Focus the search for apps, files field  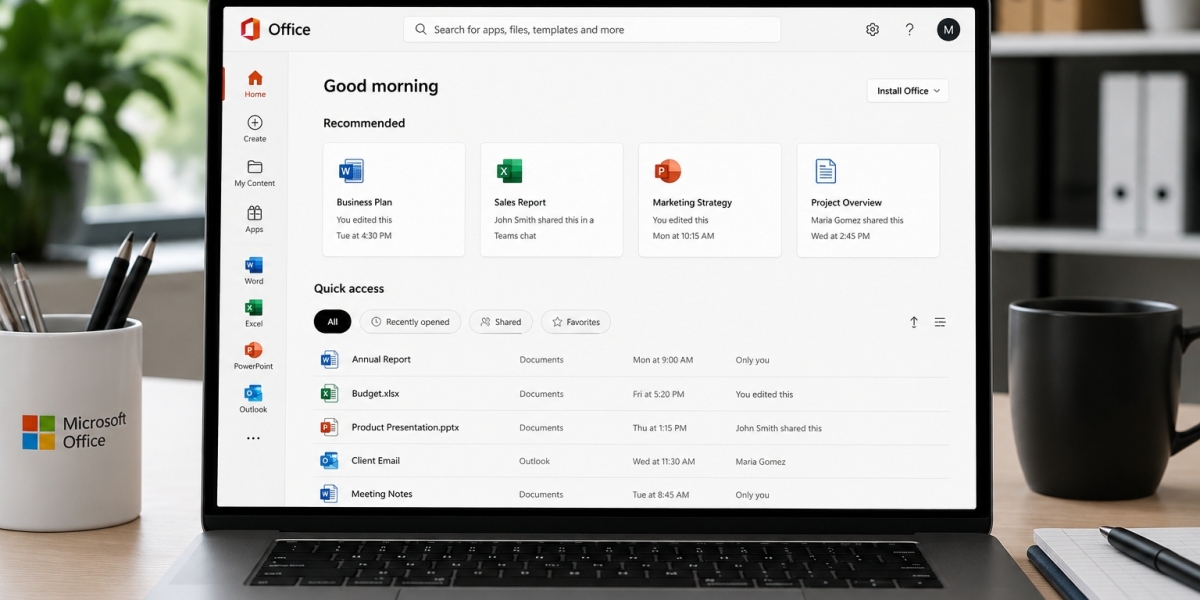pos(592,30)
